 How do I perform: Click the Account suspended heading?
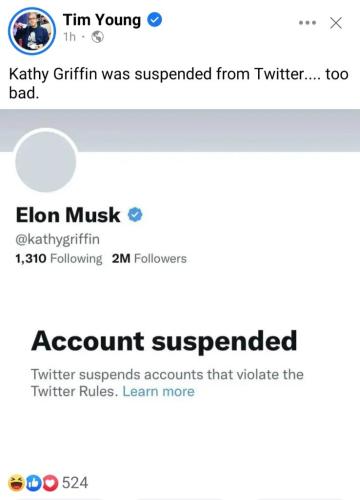pyautogui.click(x=164, y=341)
